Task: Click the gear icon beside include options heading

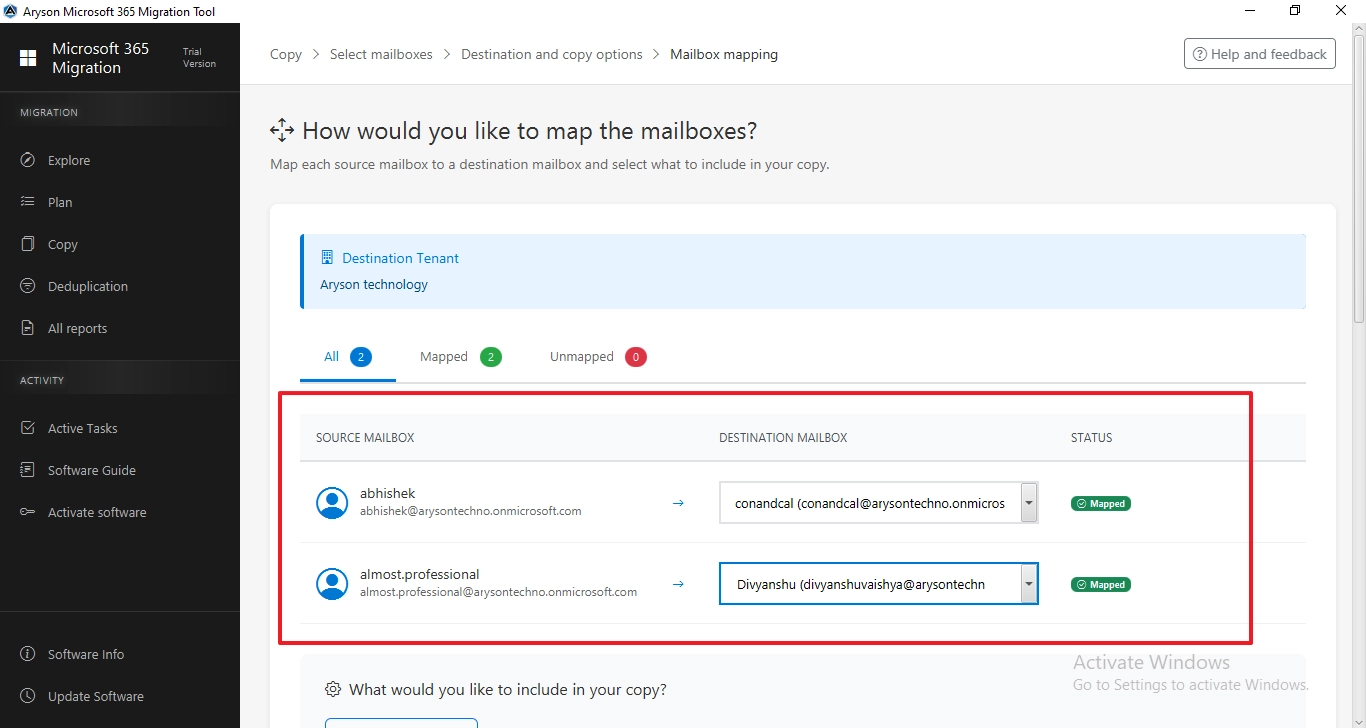Action: [333, 689]
